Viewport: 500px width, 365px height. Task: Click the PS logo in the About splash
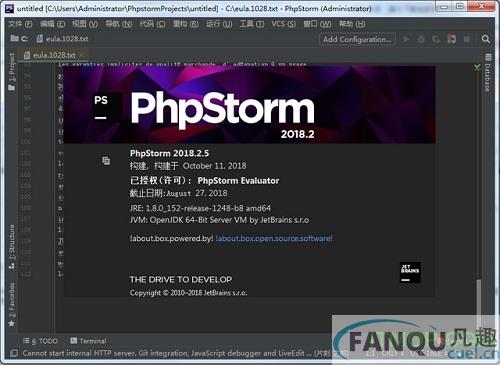click(x=106, y=107)
